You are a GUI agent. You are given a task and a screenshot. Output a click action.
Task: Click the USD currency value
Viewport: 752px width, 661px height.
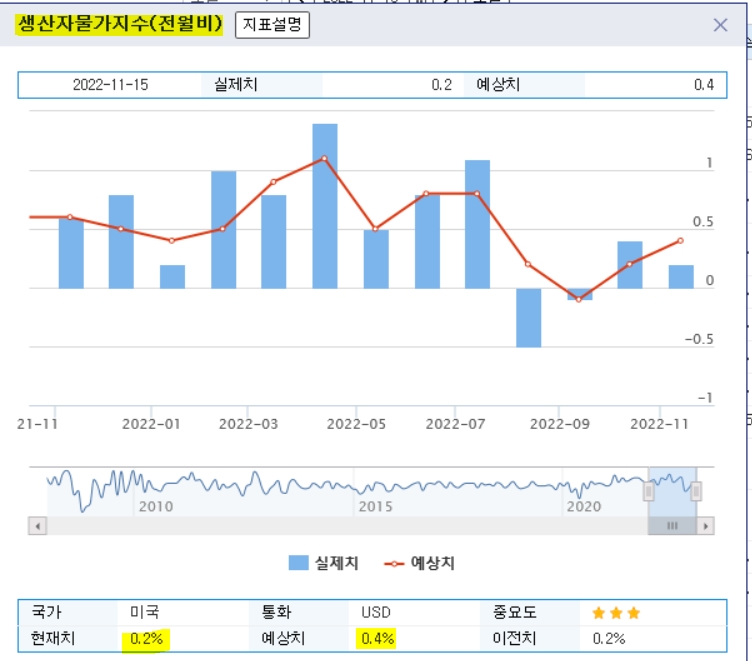(x=376, y=613)
